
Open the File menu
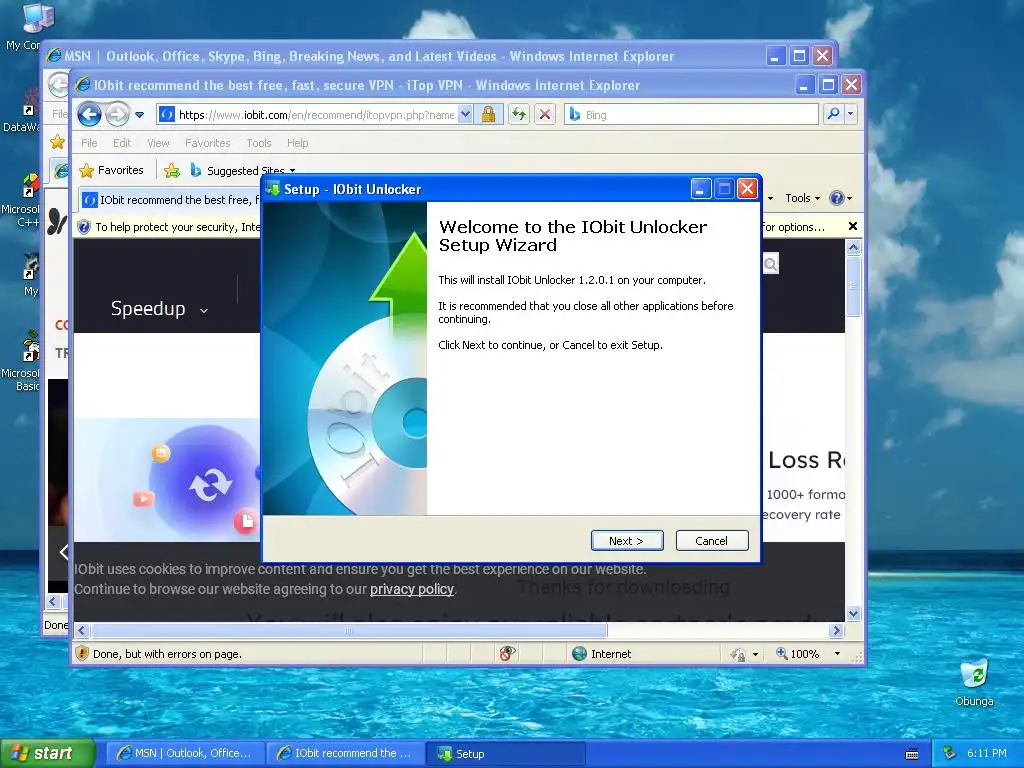pos(89,143)
